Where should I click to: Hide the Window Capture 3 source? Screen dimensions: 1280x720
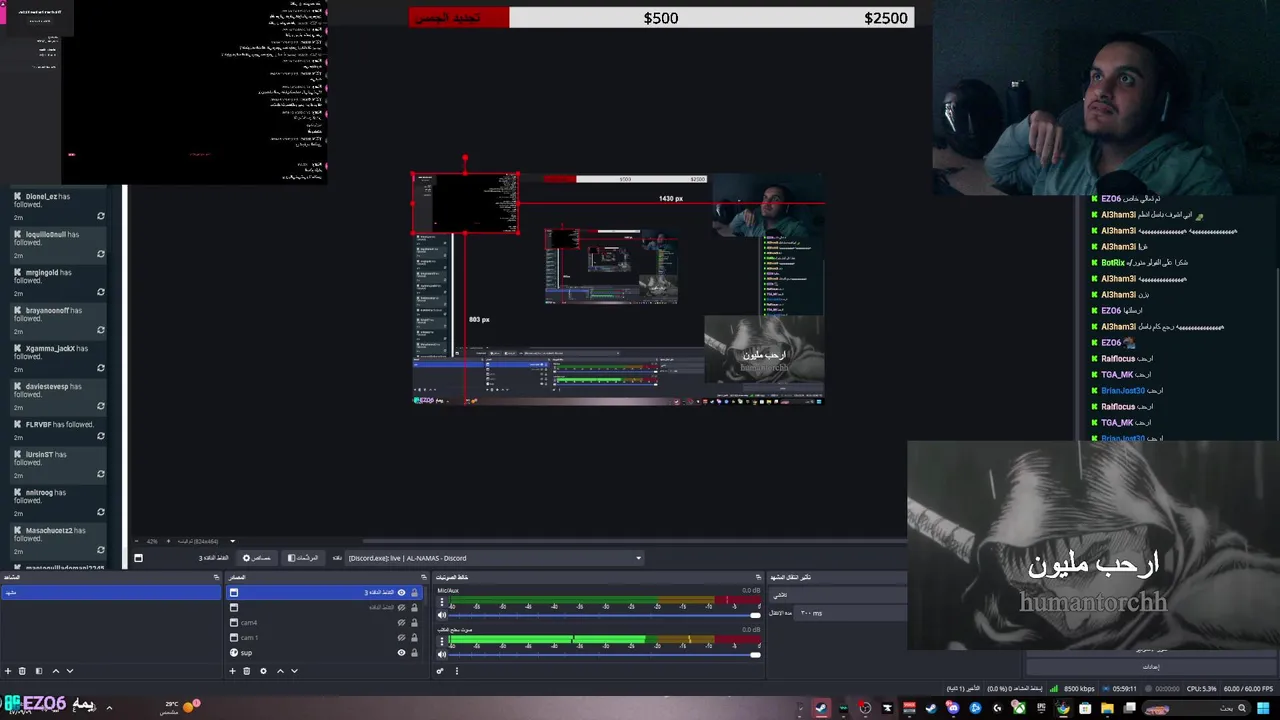tap(401, 592)
